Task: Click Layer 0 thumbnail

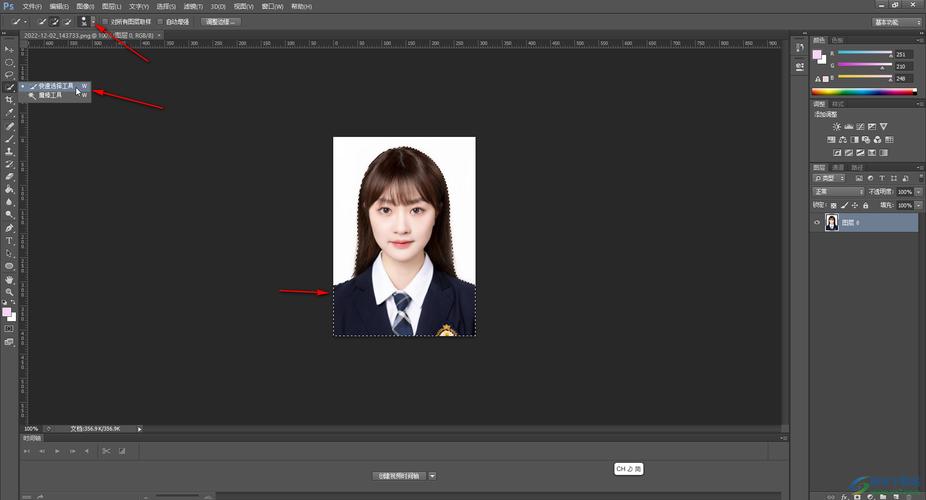Action: [x=832, y=223]
